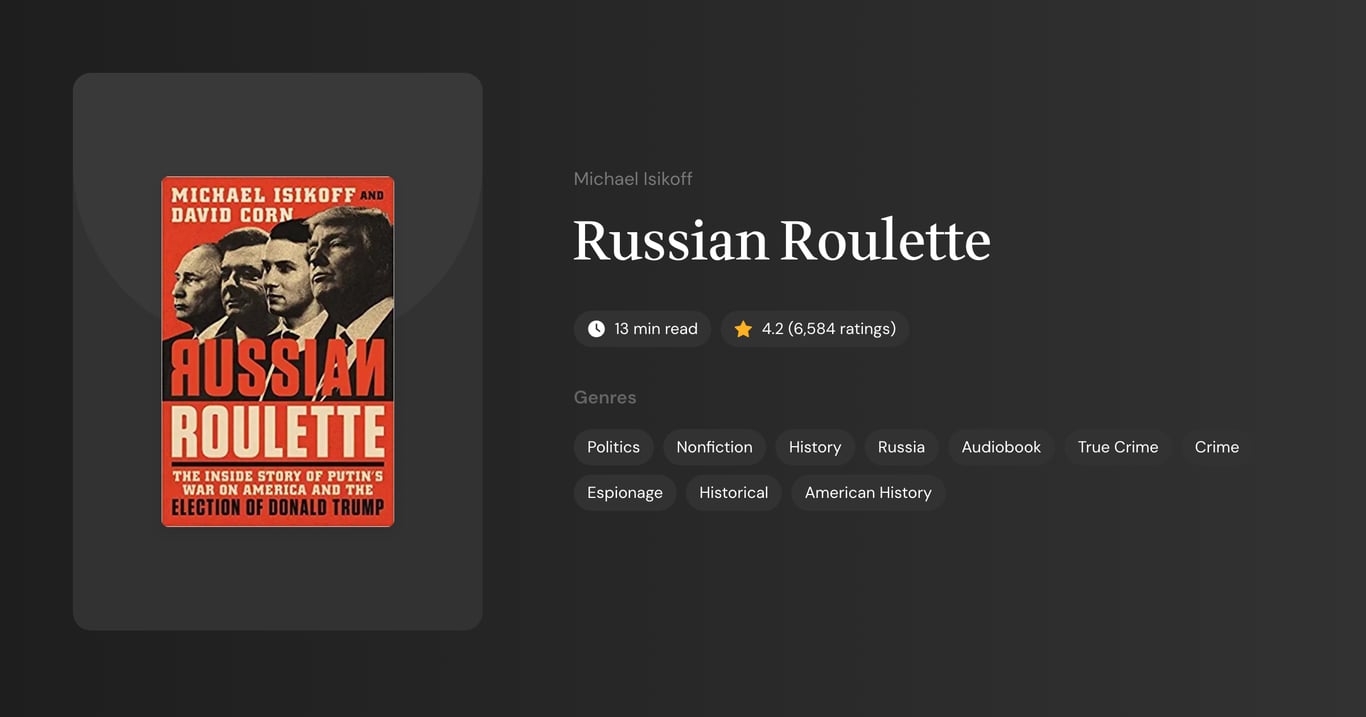This screenshot has height=717, width=1366.
Task: Pick the True Crime genre chip
Action: pyautogui.click(x=1117, y=447)
